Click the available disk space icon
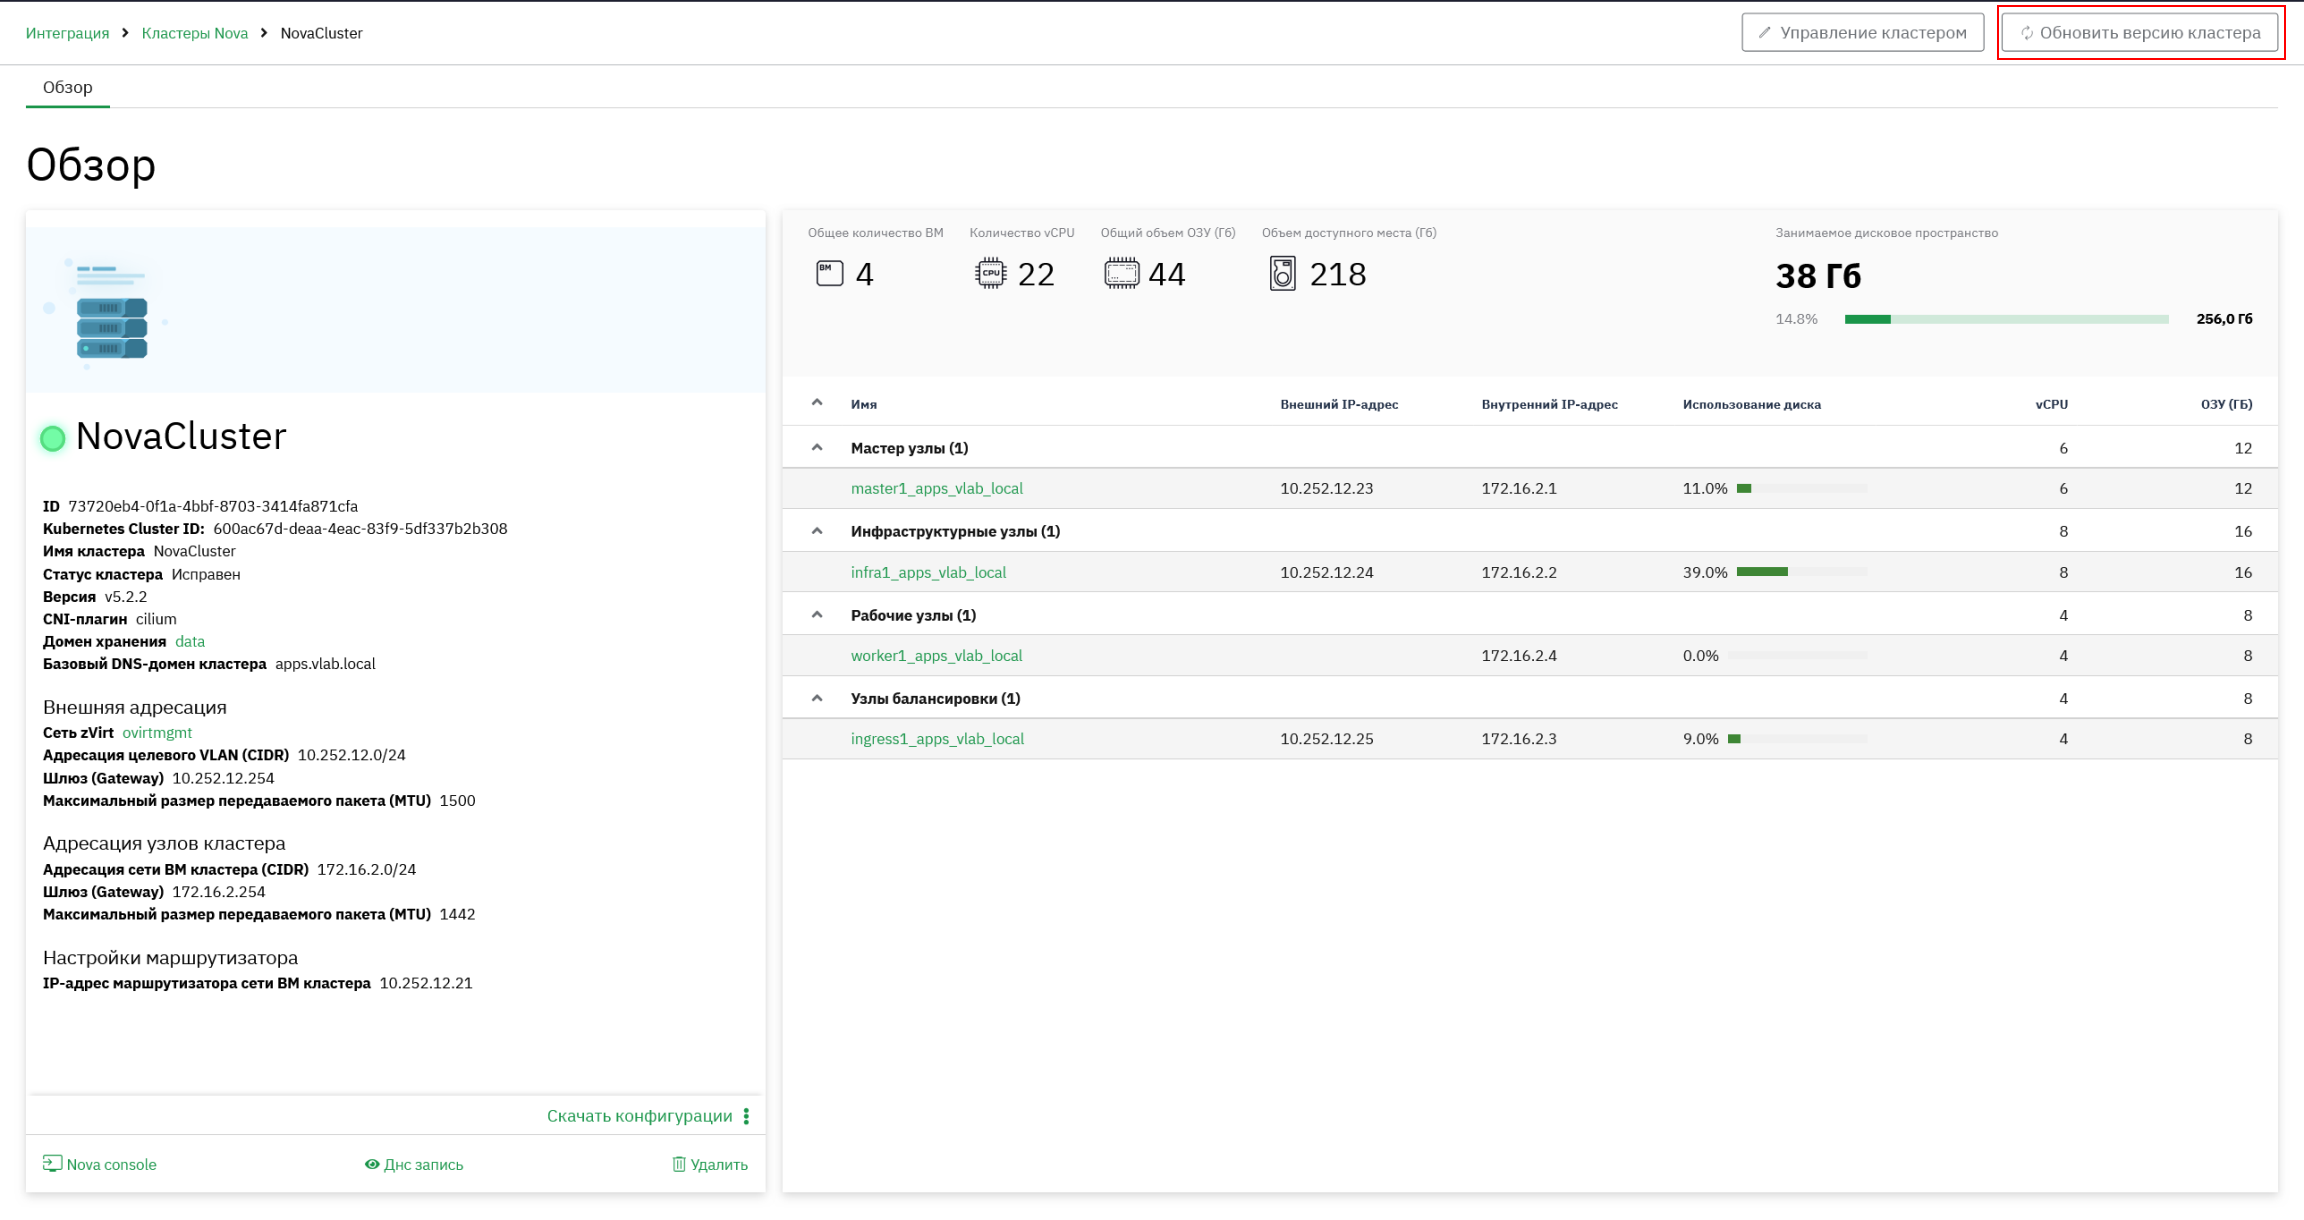The height and width of the screenshot is (1220, 2304). coord(1282,273)
